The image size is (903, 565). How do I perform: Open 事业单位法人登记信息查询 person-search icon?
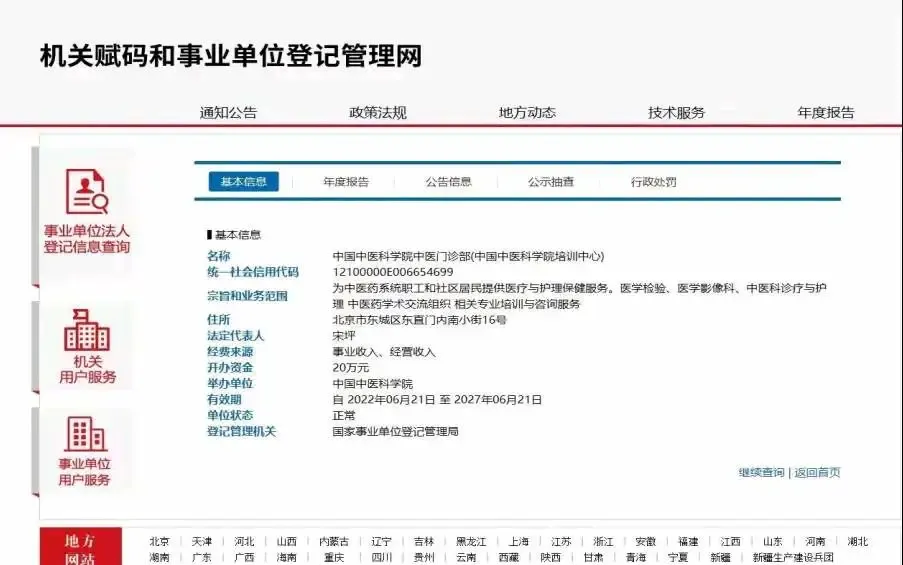[x=87, y=192]
